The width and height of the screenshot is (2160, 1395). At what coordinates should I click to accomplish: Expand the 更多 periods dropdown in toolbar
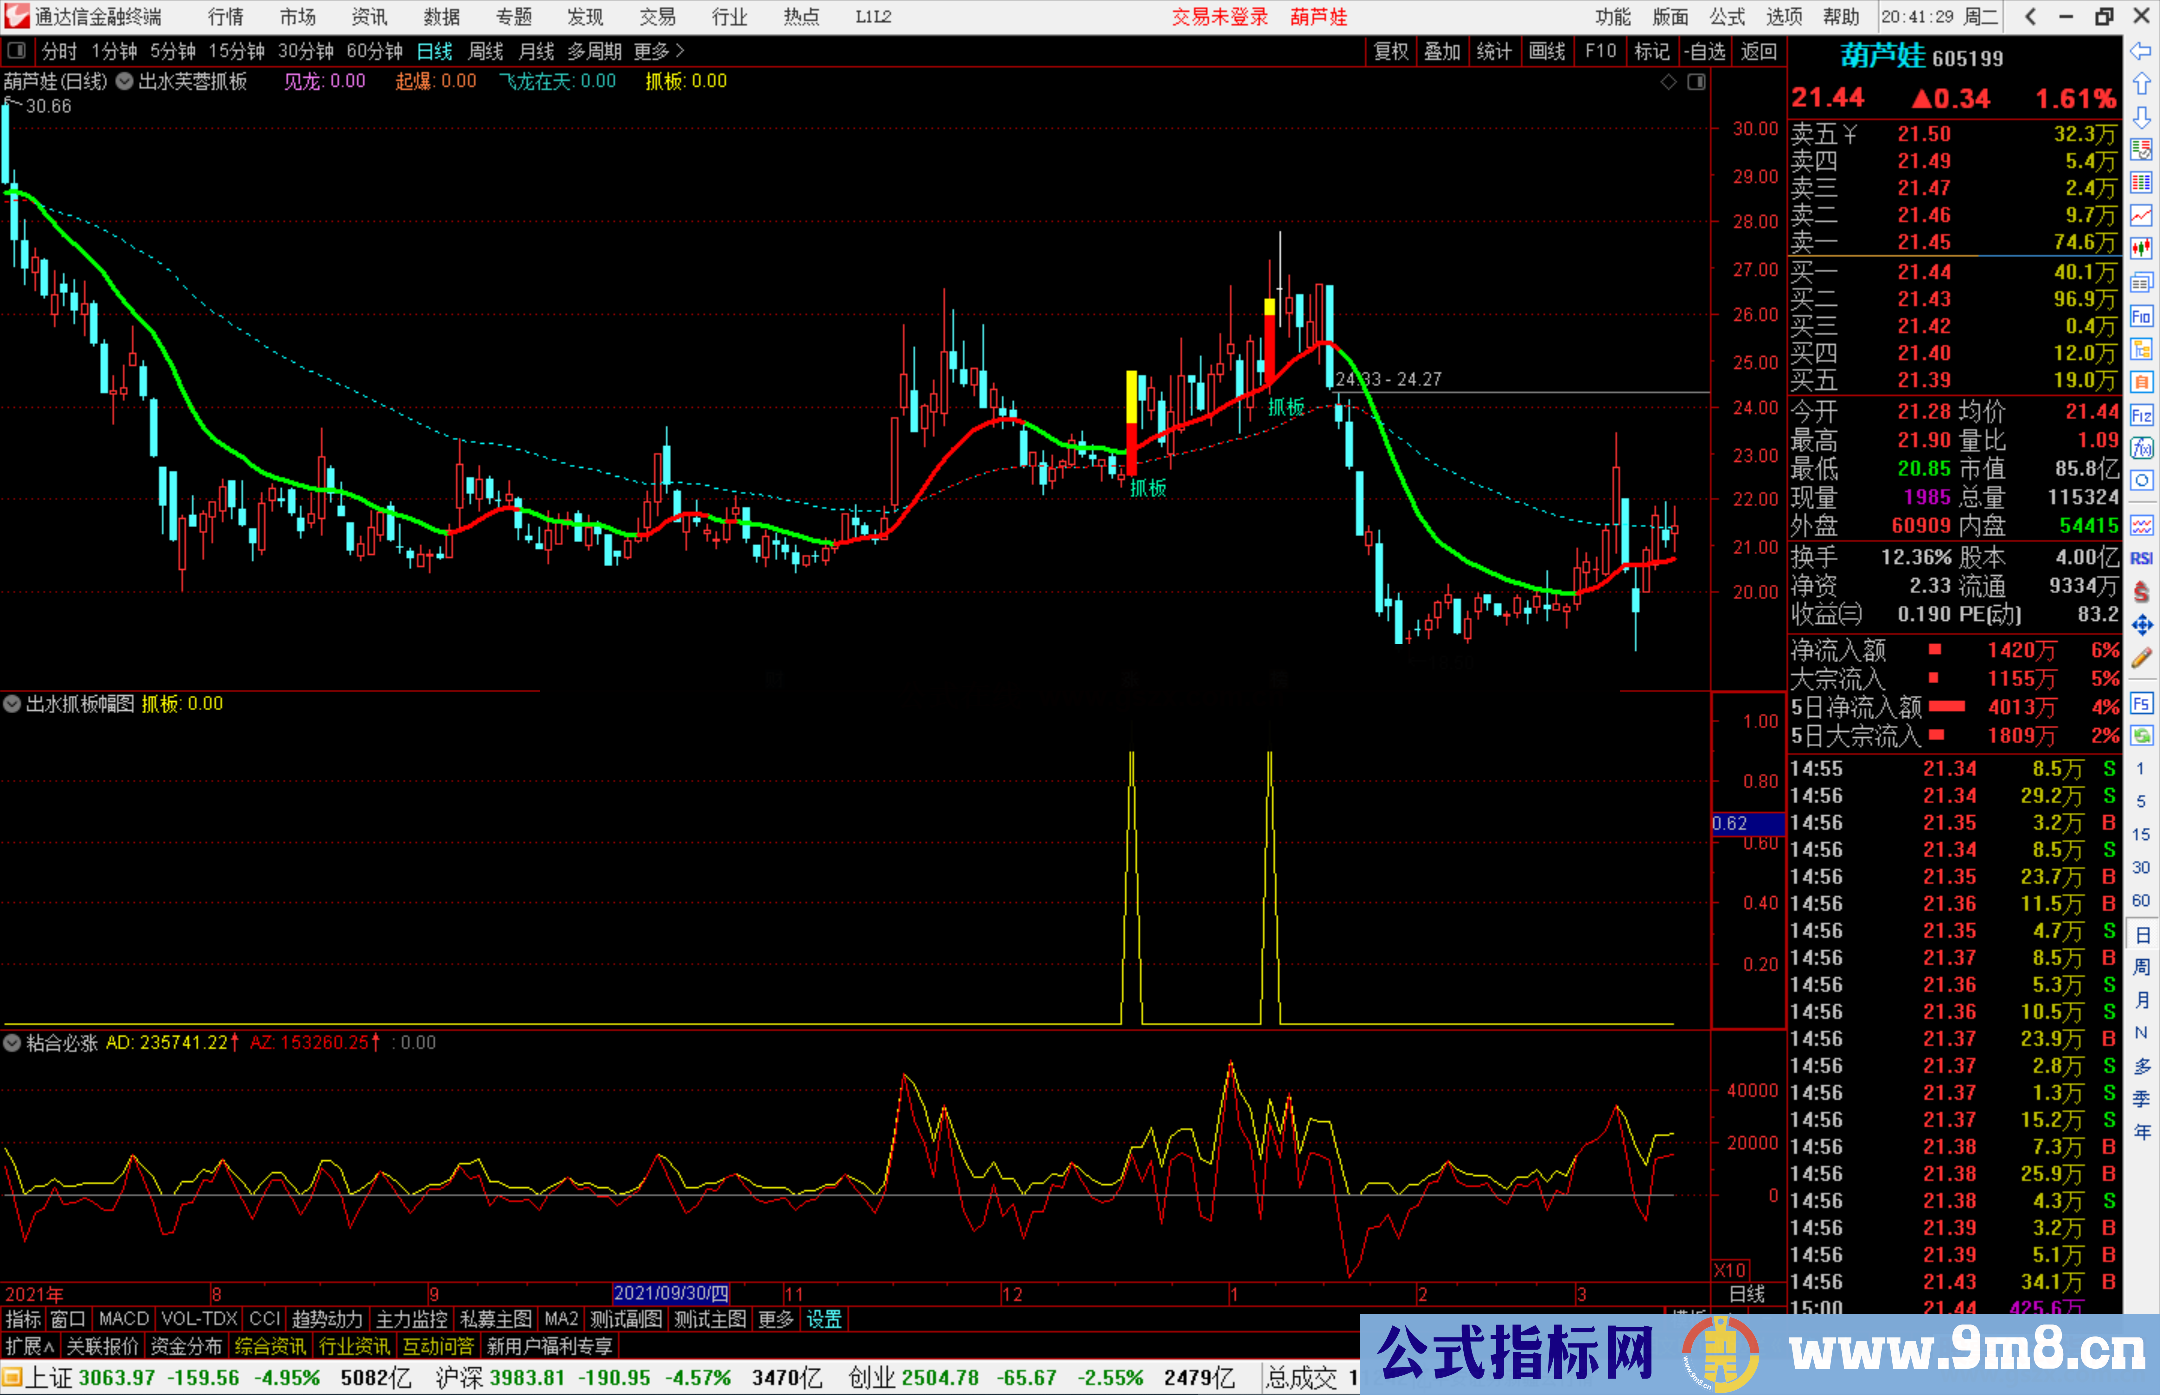point(660,51)
